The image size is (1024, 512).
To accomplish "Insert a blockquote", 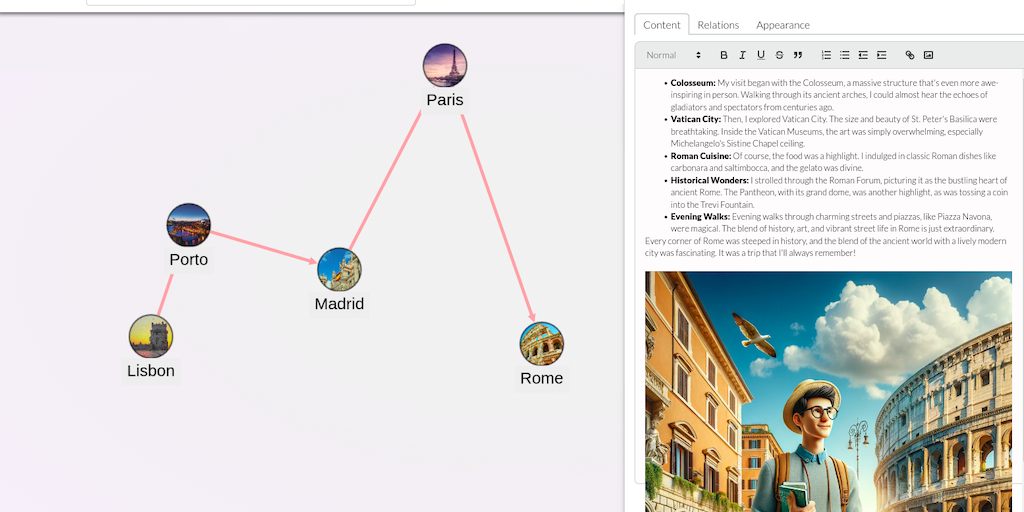I will (x=798, y=55).
